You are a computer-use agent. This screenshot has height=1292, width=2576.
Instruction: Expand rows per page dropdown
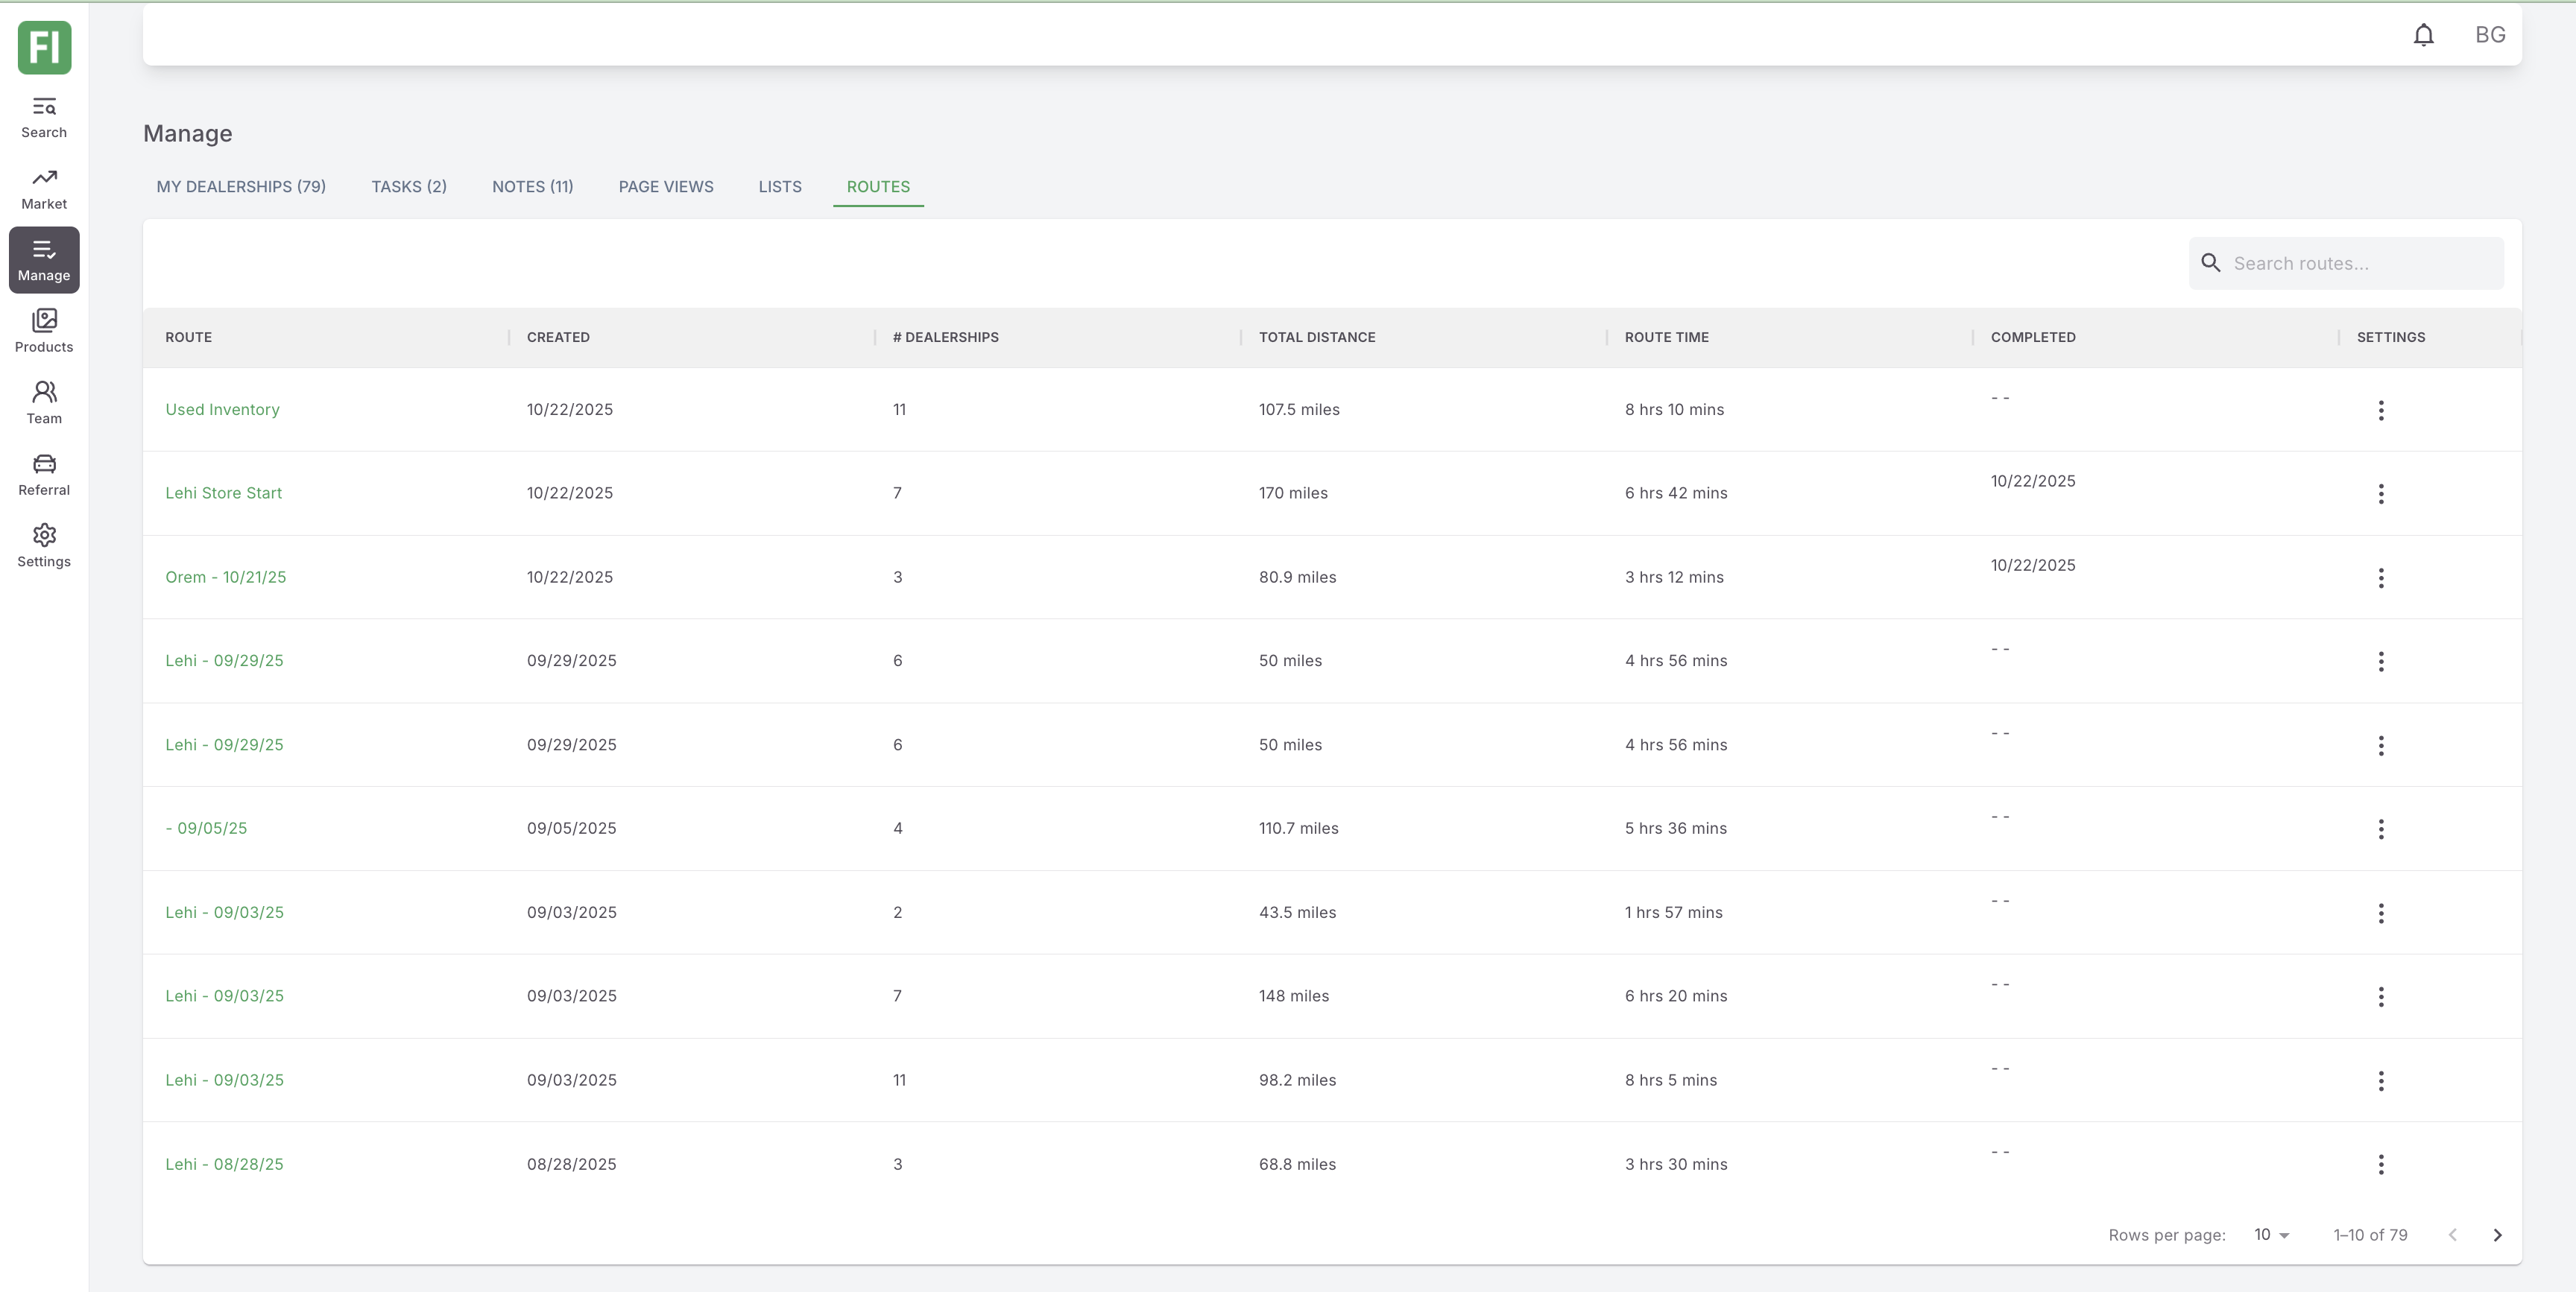pyautogui.click(x=2271, y=1235)
